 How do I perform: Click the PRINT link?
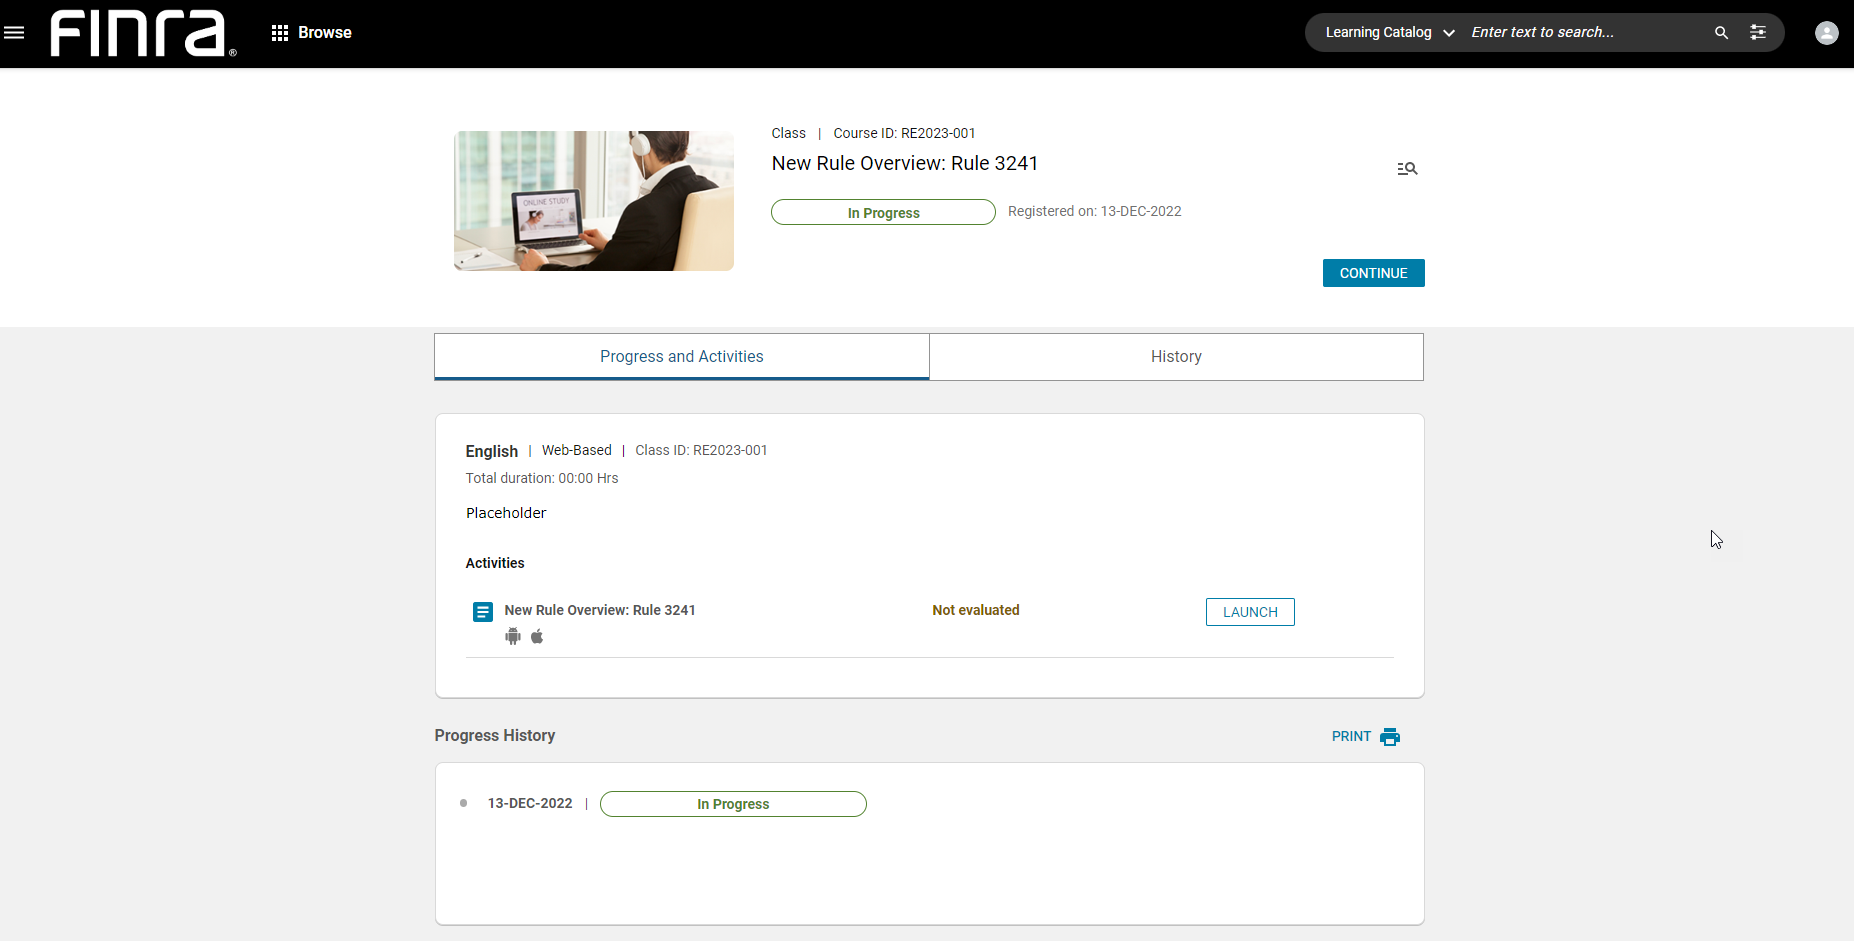[x=1351, y=737]
